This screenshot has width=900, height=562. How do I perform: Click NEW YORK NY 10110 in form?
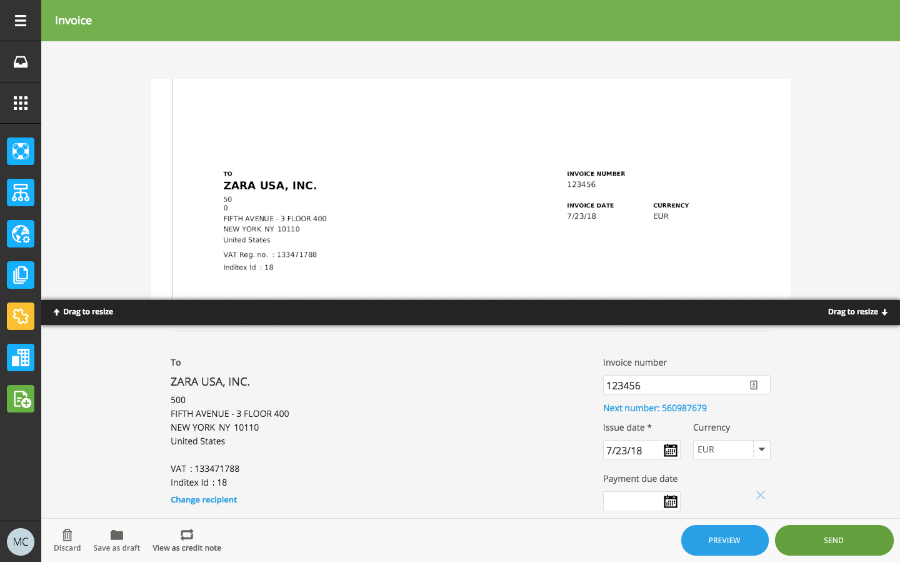click(x=215, y=427)
